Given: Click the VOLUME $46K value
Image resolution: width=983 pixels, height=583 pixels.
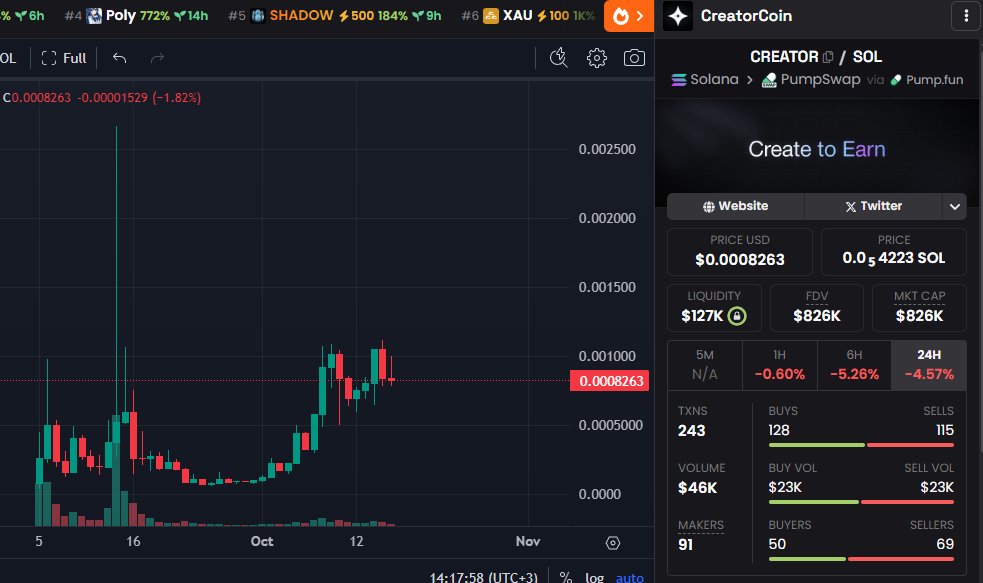Looking at the screenshot, I should tap(697, 488).
